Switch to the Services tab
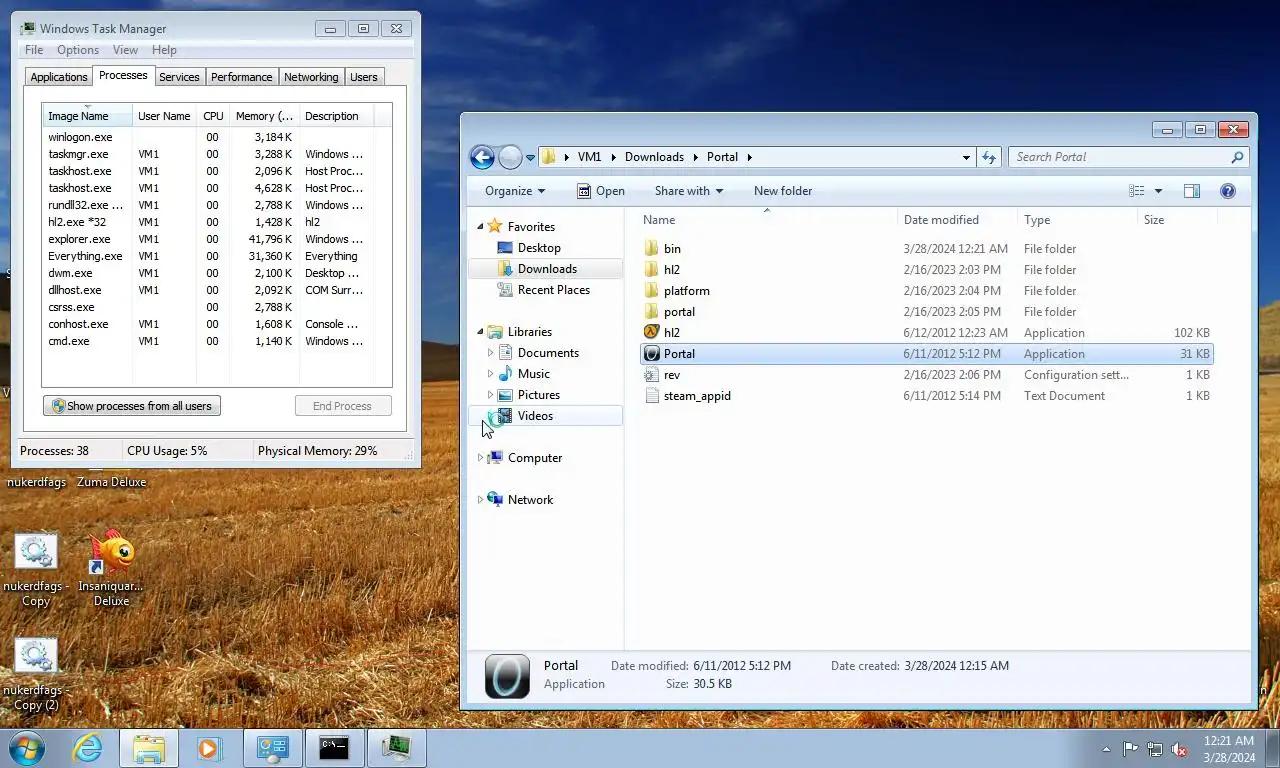Image resolution: width=1280 pixels, height=768 pixels. [x=180, y=77]
